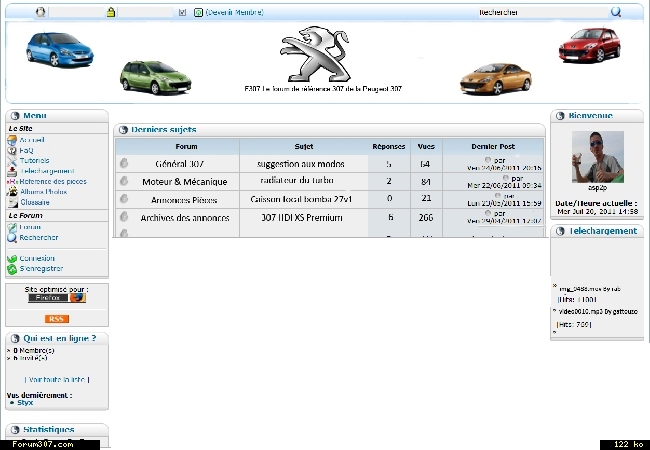
Task: Click the green S'enregistrer icon
Action: 12,269
